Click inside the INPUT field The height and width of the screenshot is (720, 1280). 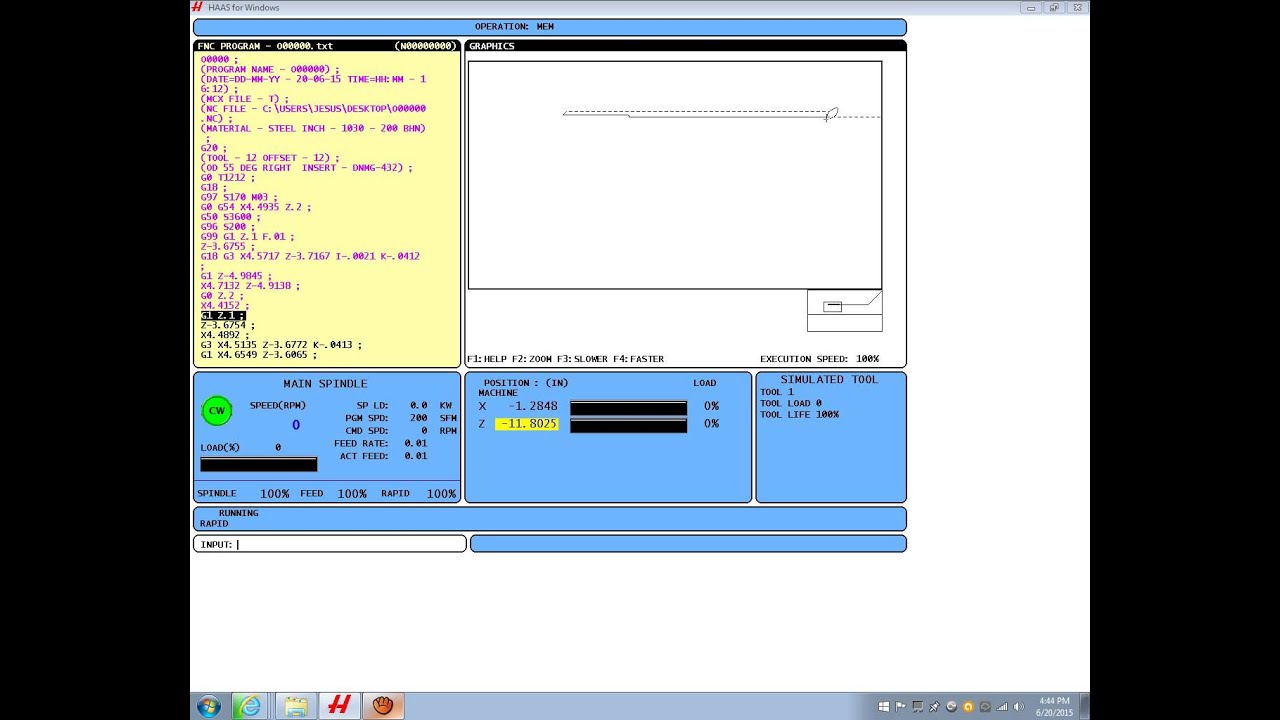coord(329,544)
